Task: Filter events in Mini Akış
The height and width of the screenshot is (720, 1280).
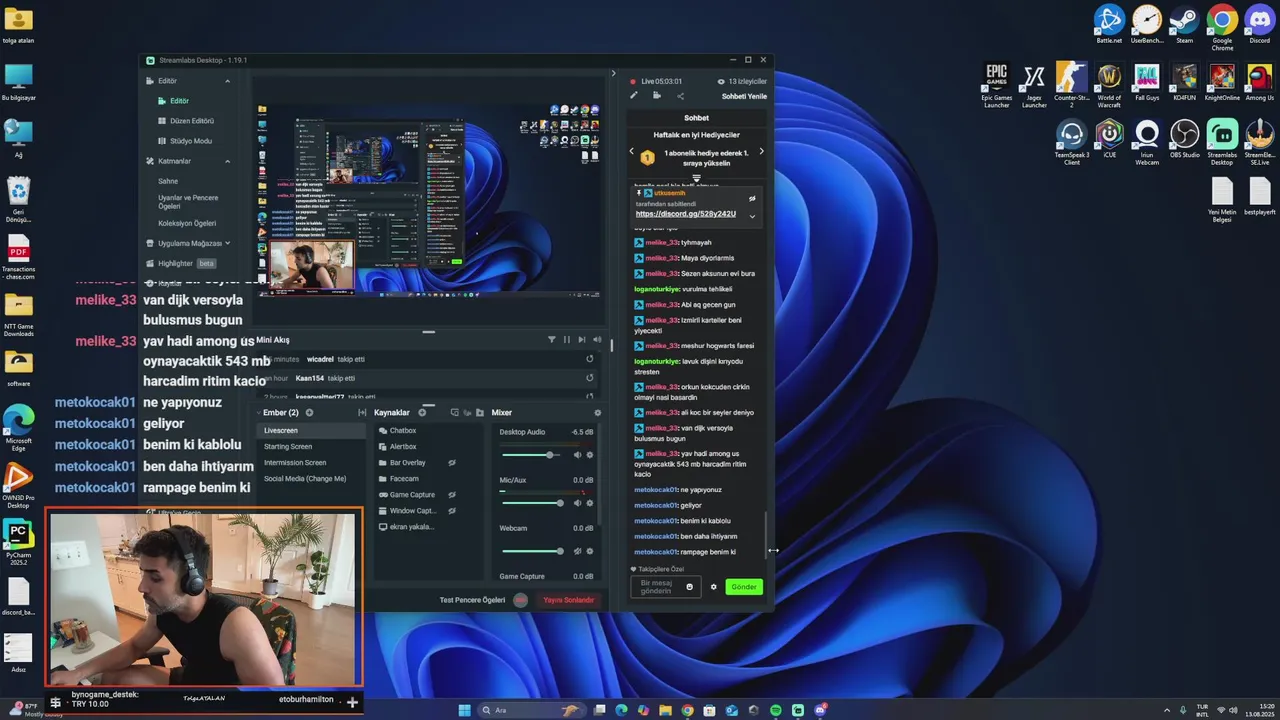Action: (x=551, y=339)
